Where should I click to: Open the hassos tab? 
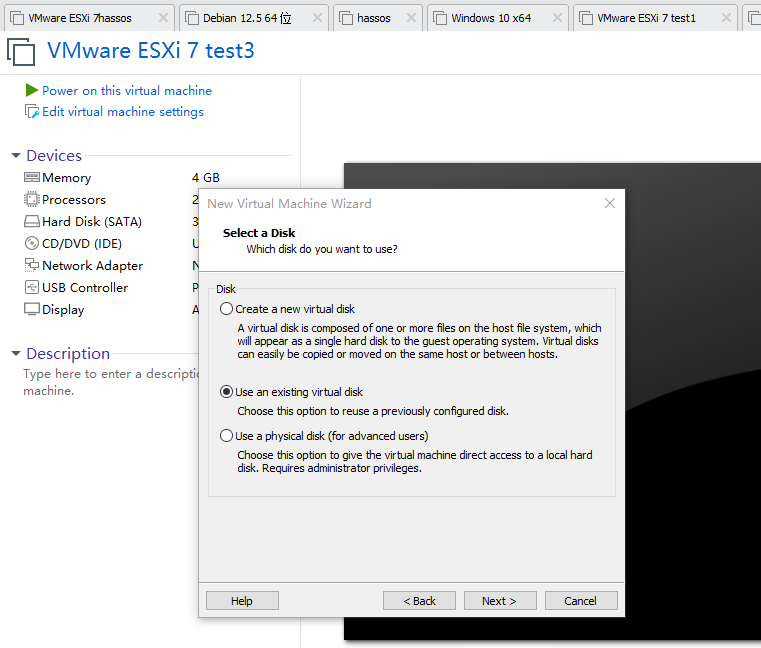378,18
